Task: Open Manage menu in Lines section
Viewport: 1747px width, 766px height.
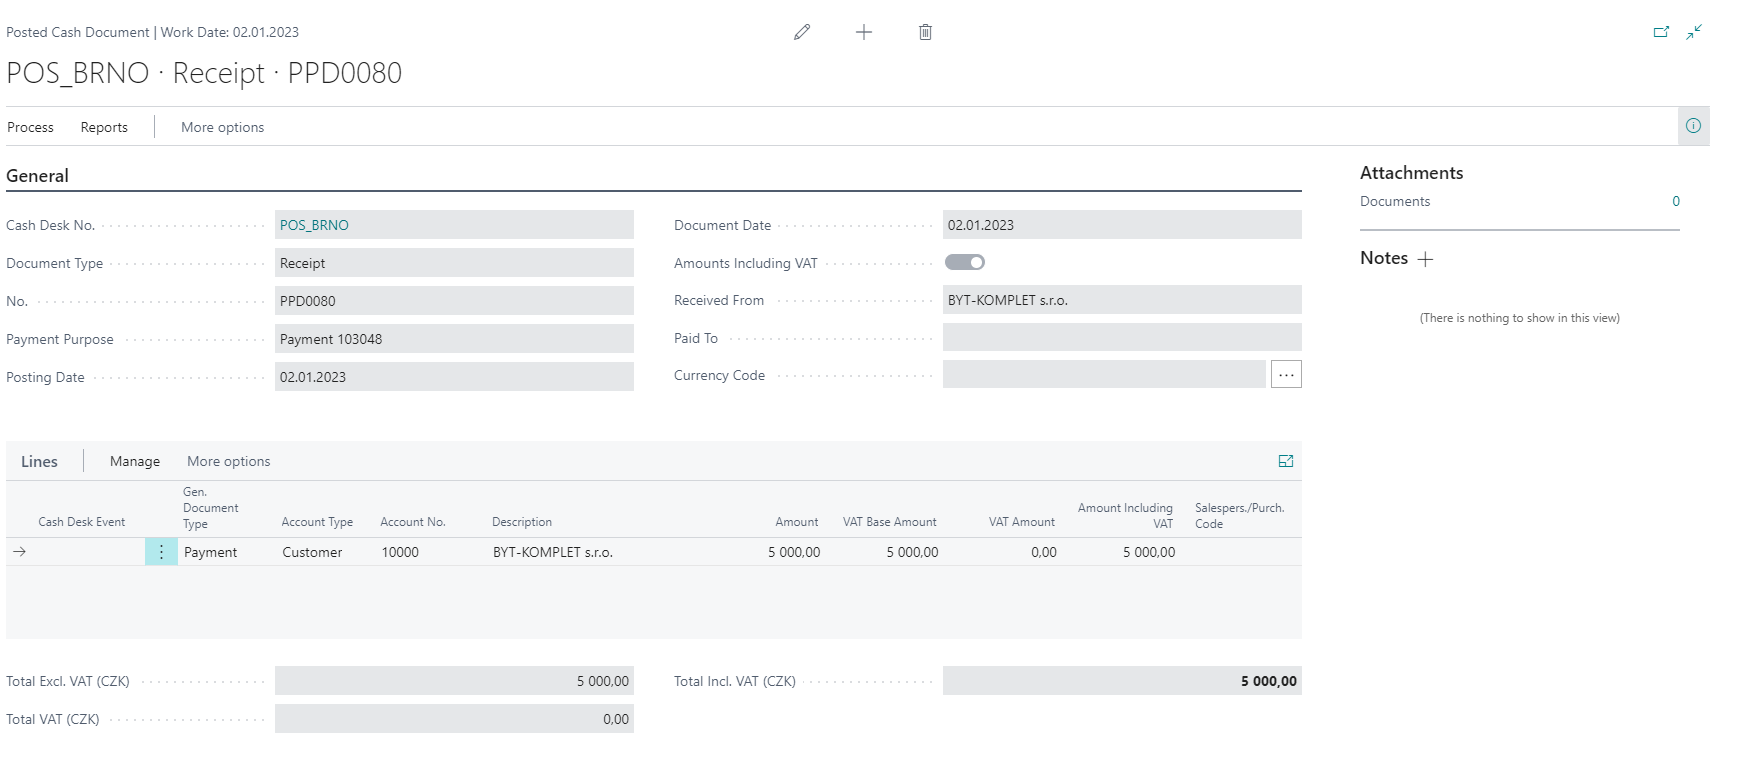Action: (135, 461)
